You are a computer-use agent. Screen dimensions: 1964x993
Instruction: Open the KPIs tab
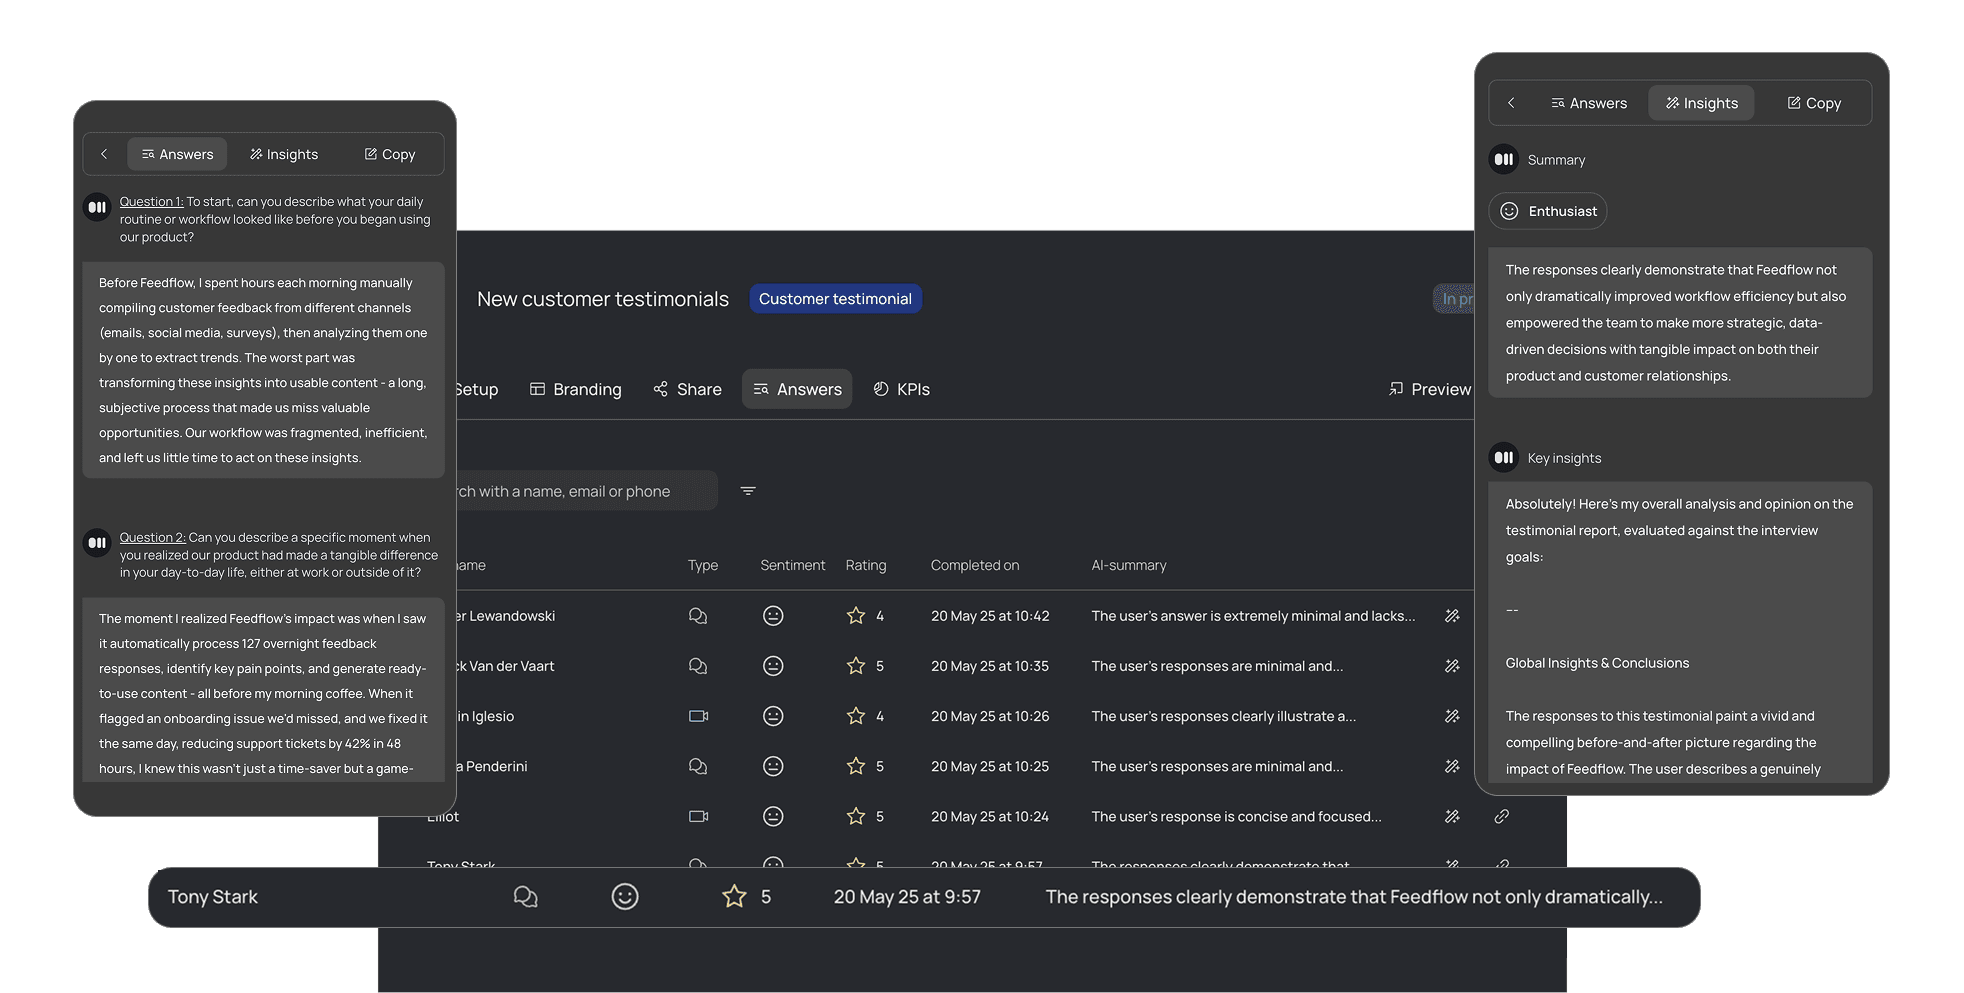pos(902,389)
